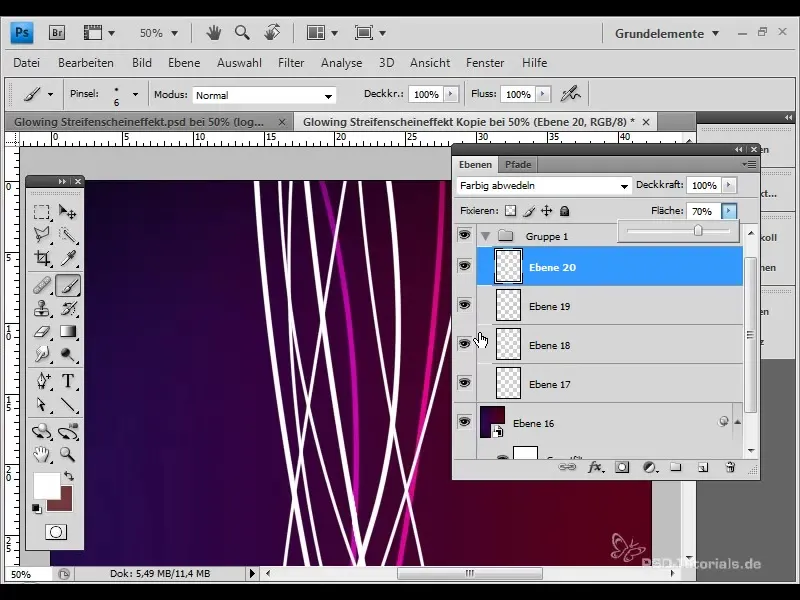Launch Adobe Bridge
The height and width of the screenshot is (600, 800).
pyautogui.click(x=57, y=33)
